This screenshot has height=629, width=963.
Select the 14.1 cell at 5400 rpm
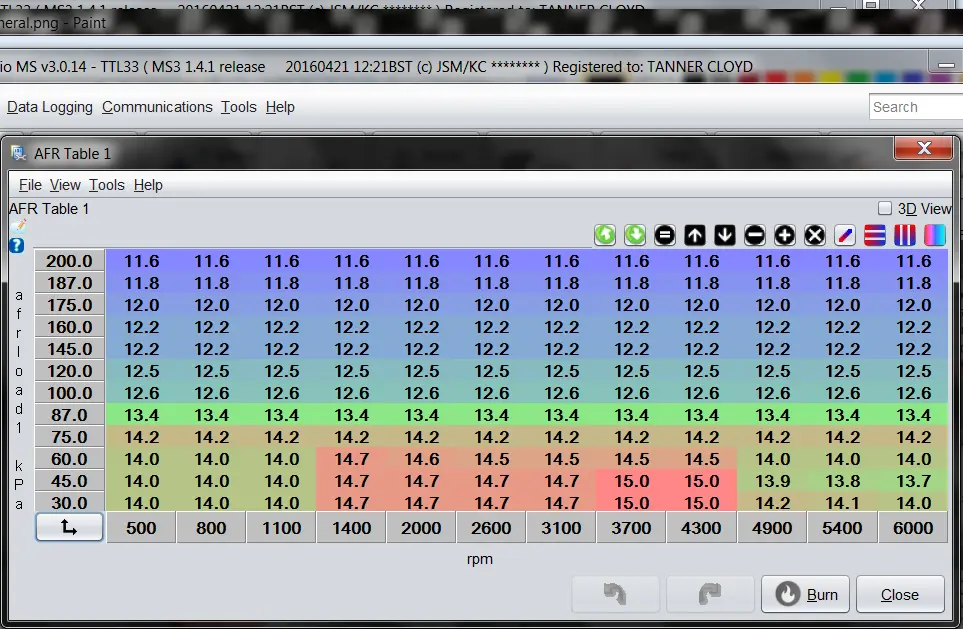(x=842, y=503)
